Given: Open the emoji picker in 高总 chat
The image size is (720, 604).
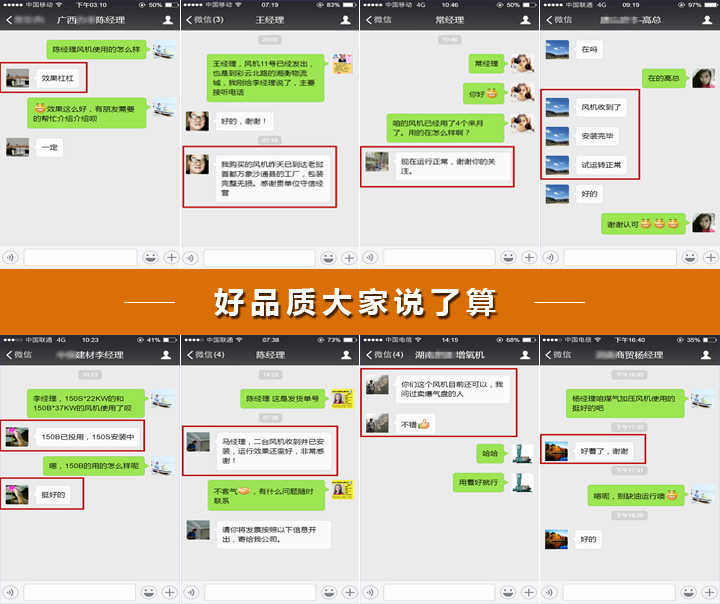Looking at the screenshot, I should (690, 257).
